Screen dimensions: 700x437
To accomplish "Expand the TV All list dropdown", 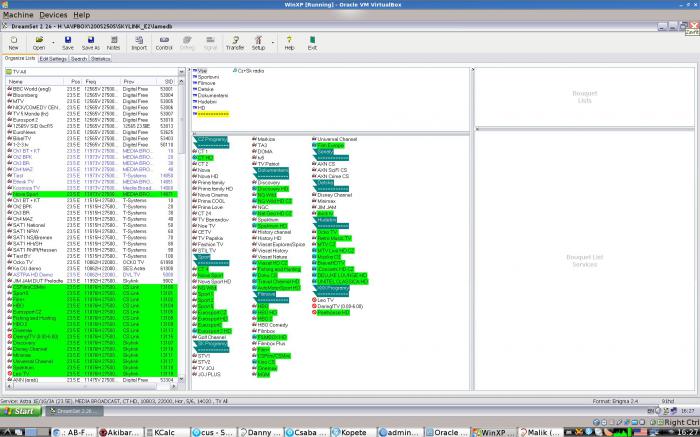I will pyautogui.click(x=181, y=72).
